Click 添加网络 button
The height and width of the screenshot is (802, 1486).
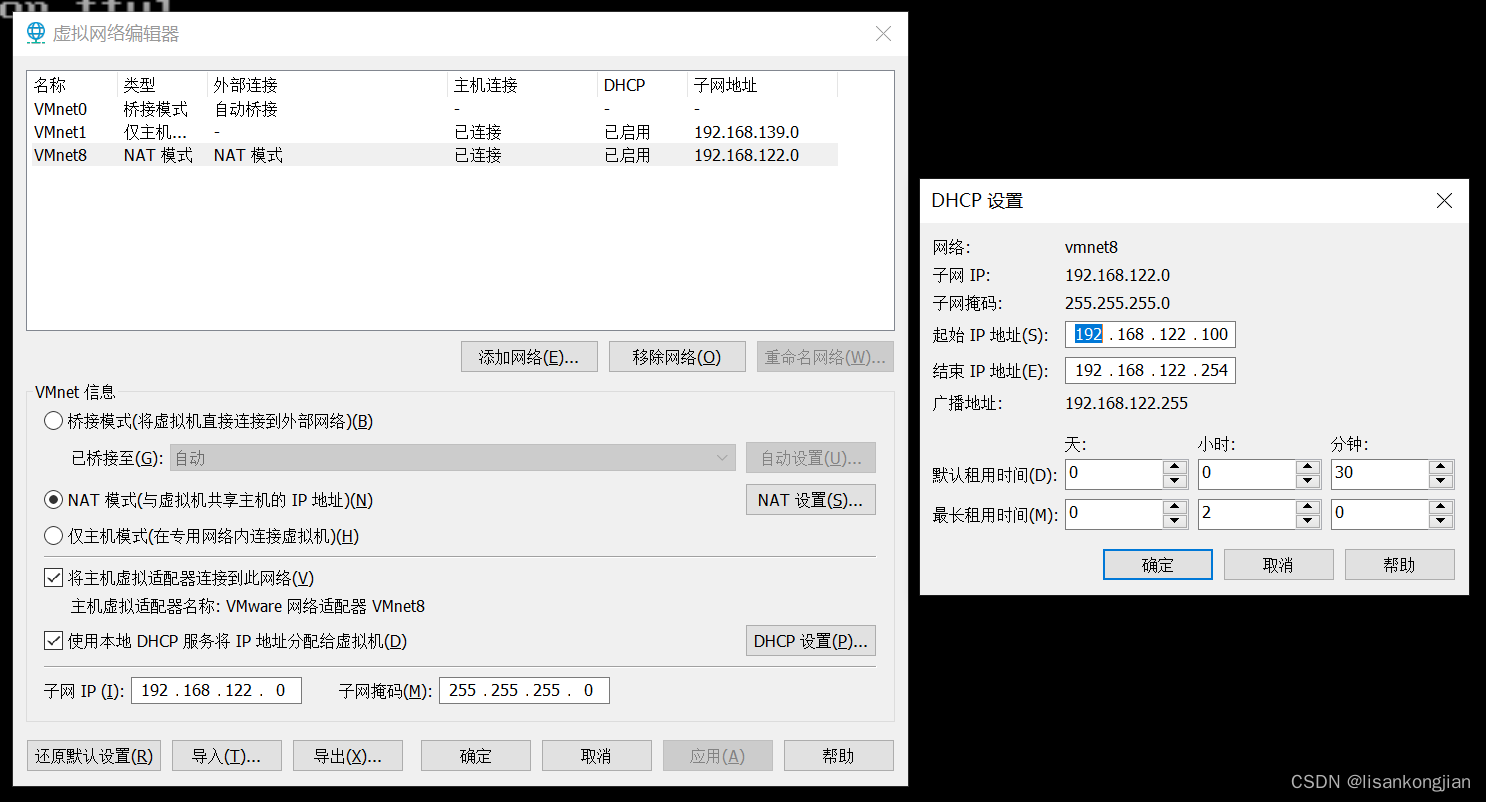[529, 357]
